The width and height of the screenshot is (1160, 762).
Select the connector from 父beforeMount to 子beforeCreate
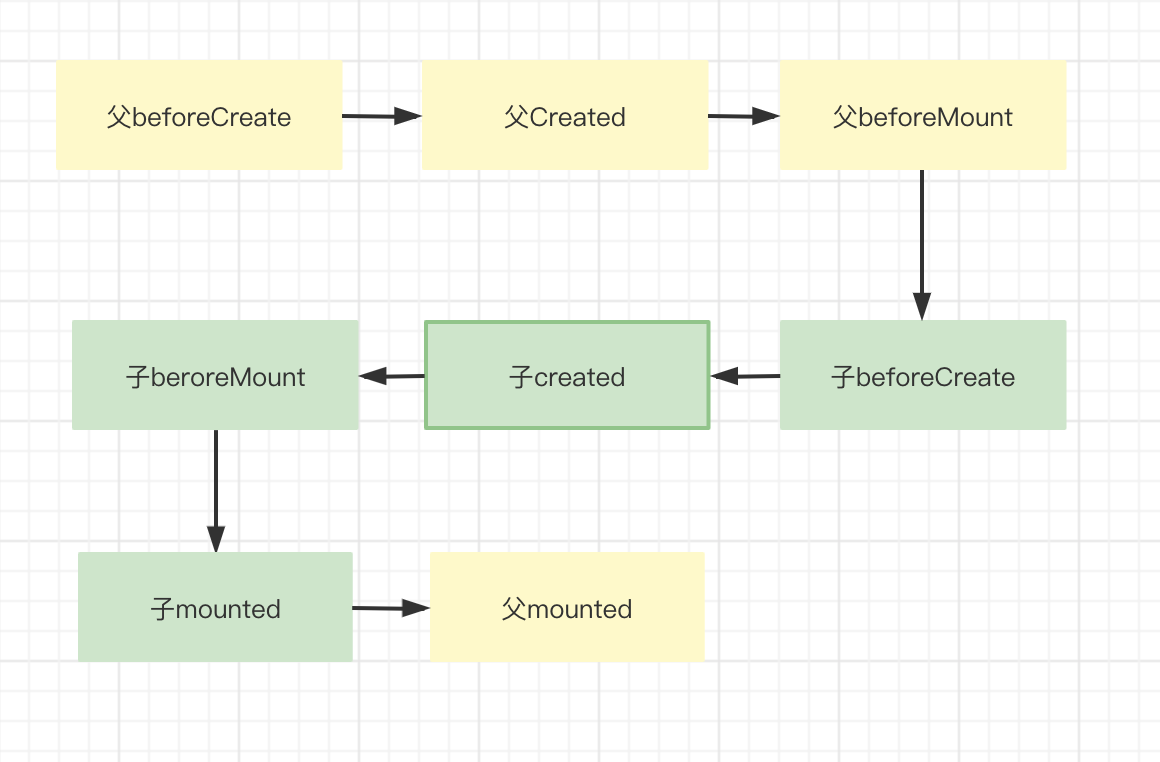pos(922,245)
